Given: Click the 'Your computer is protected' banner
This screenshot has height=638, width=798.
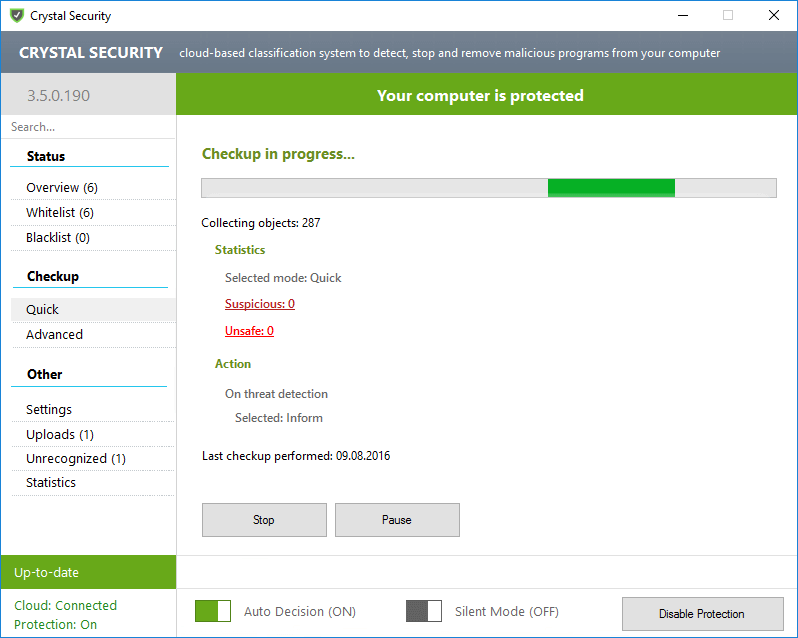Looking at the screenshot, I should (x=487, y=94).
